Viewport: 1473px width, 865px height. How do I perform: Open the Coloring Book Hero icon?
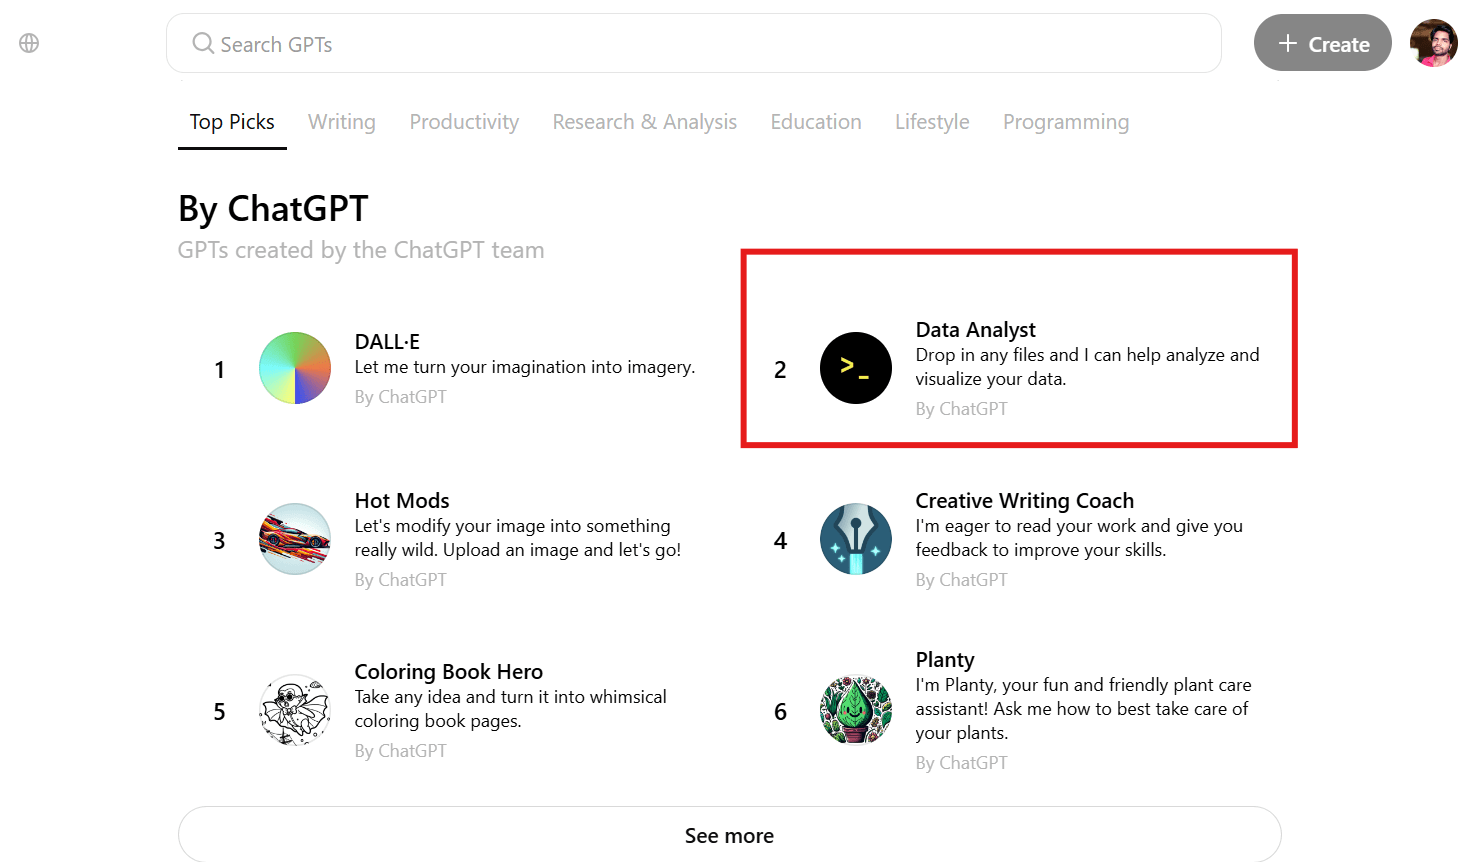295,710
